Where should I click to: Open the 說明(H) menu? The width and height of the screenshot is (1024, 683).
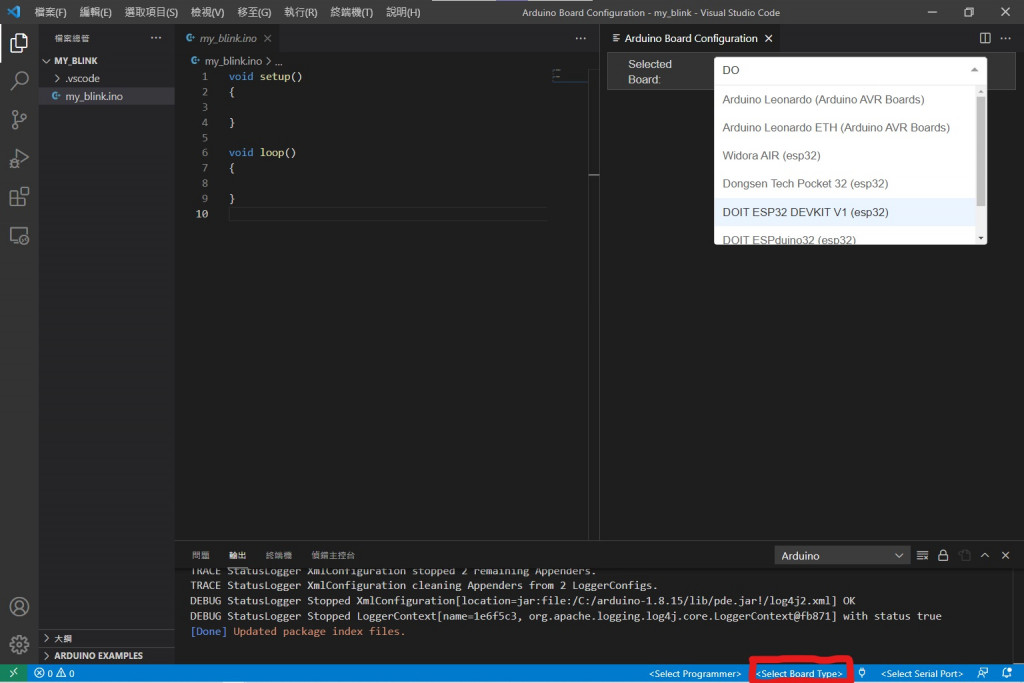(403, 12)
